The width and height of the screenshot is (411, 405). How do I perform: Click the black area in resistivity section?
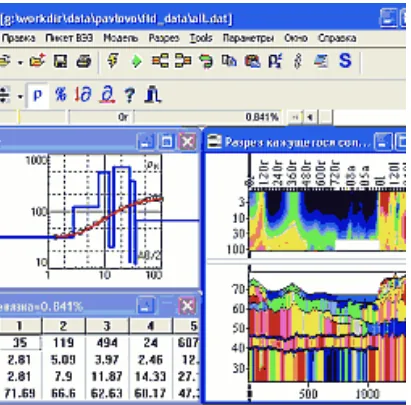(333, 207)
